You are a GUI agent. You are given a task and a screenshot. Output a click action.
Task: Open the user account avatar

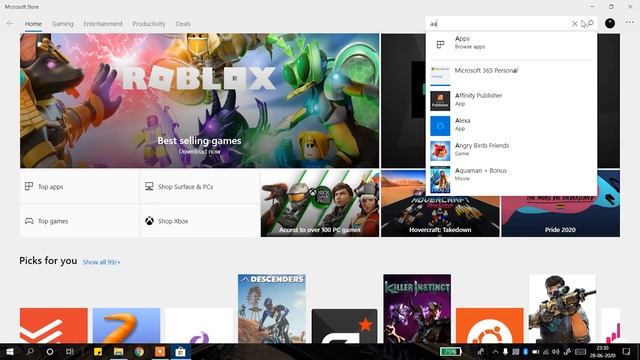[610, 23]
